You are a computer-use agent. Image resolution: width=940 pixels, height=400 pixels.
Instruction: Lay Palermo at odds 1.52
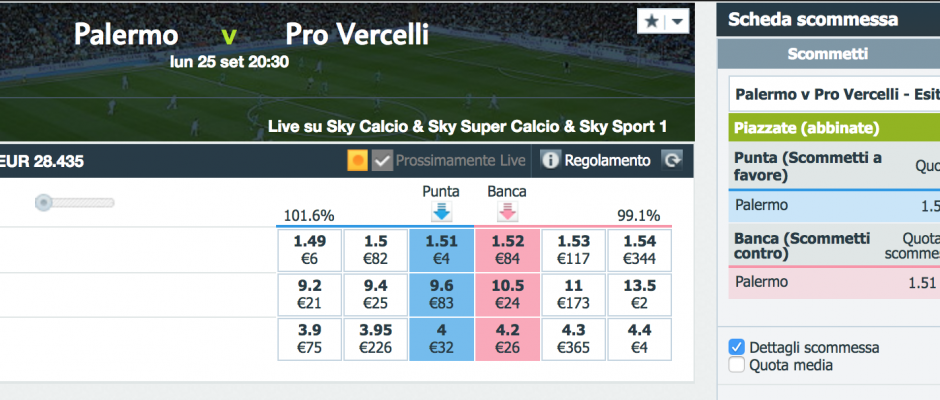(x=507, y=250)
